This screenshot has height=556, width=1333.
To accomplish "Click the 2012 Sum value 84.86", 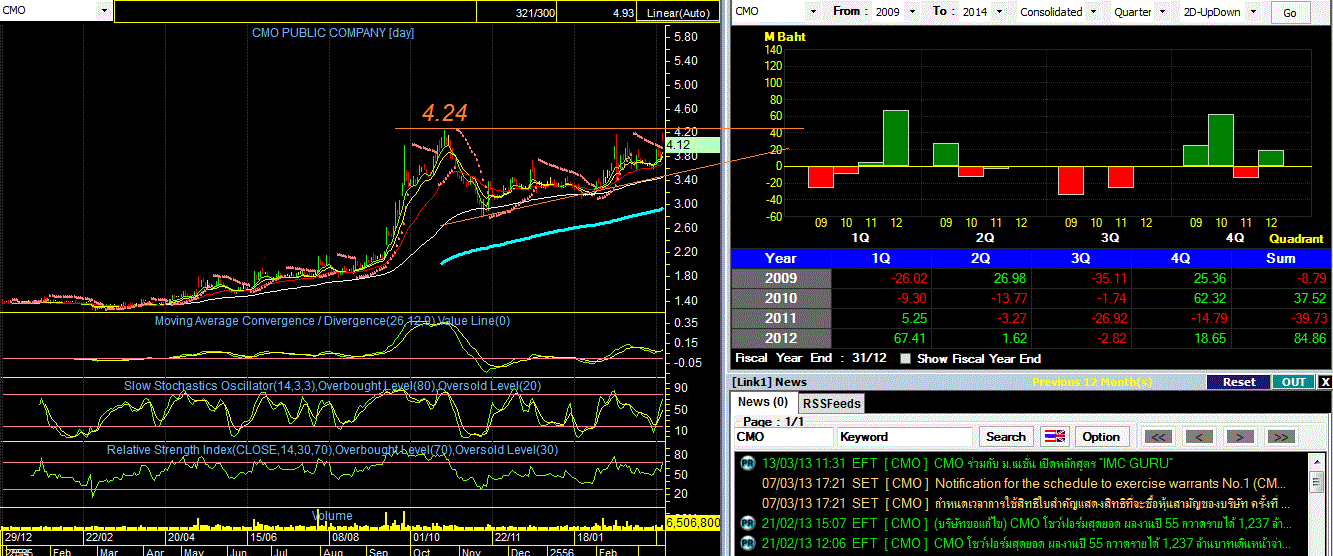I will tap(1309, 338).
